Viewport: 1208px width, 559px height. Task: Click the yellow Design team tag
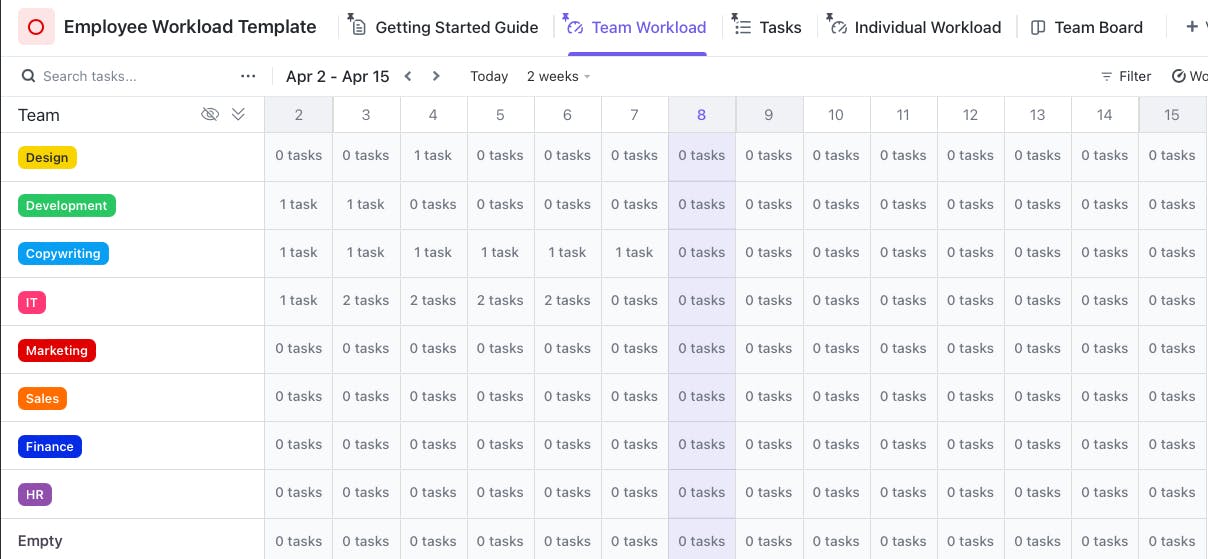tap(47, 157)
